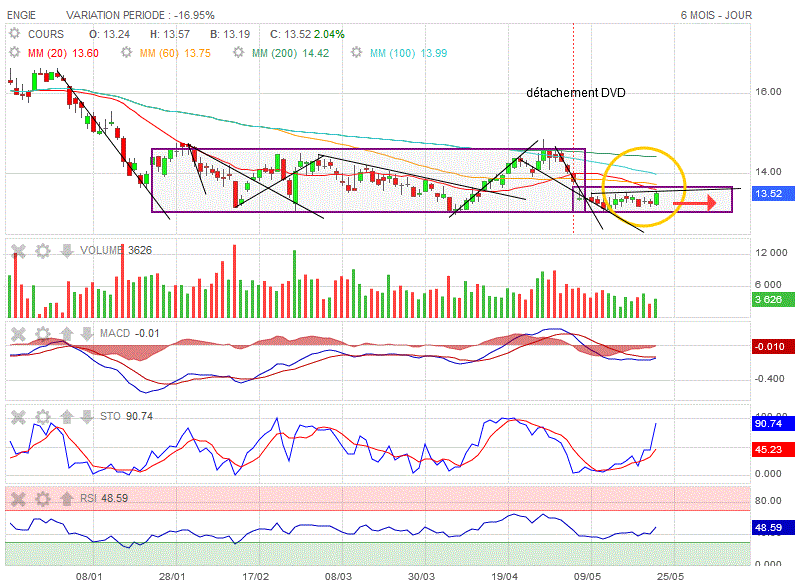
Task: Move the RSI panel up with arrow
Action: pyautogui.click(x=66, y=498)
